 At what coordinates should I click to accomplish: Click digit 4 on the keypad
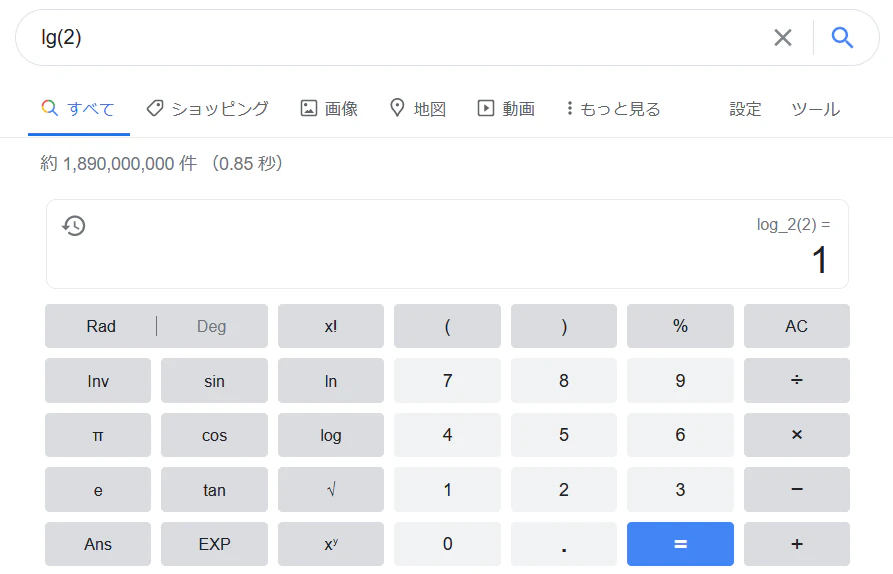[447, 435]
